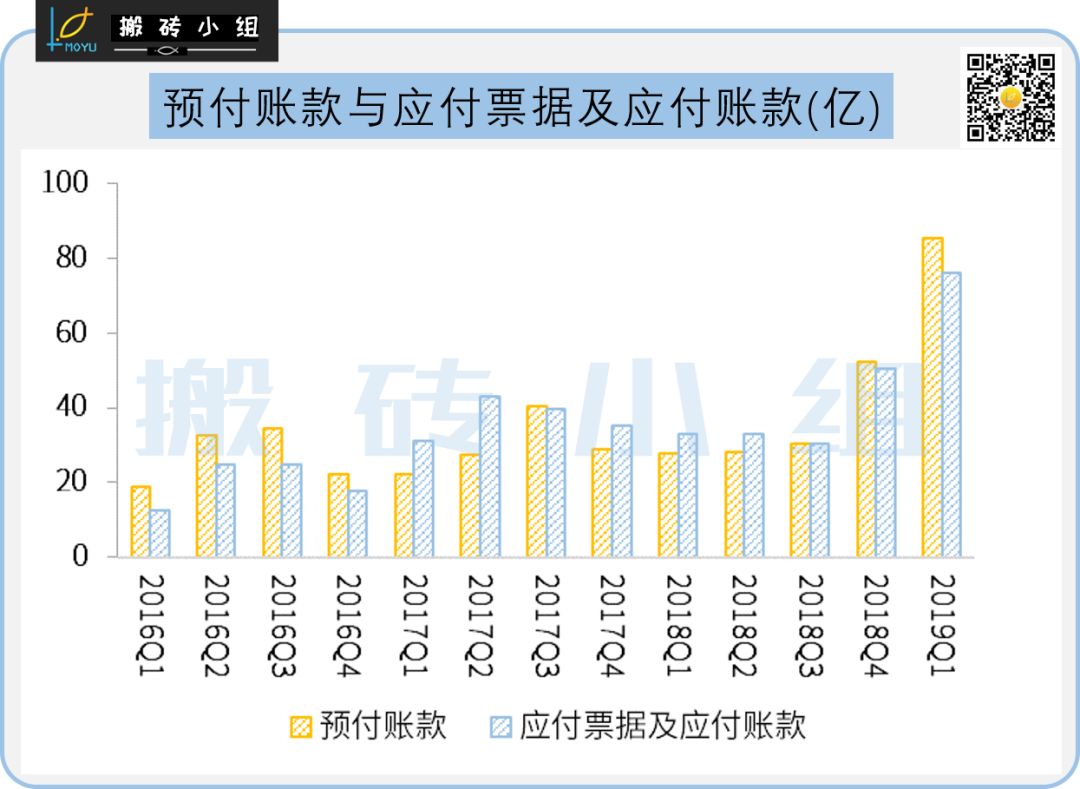Click the 搬砖小组 logo text

tap(189, 28)
